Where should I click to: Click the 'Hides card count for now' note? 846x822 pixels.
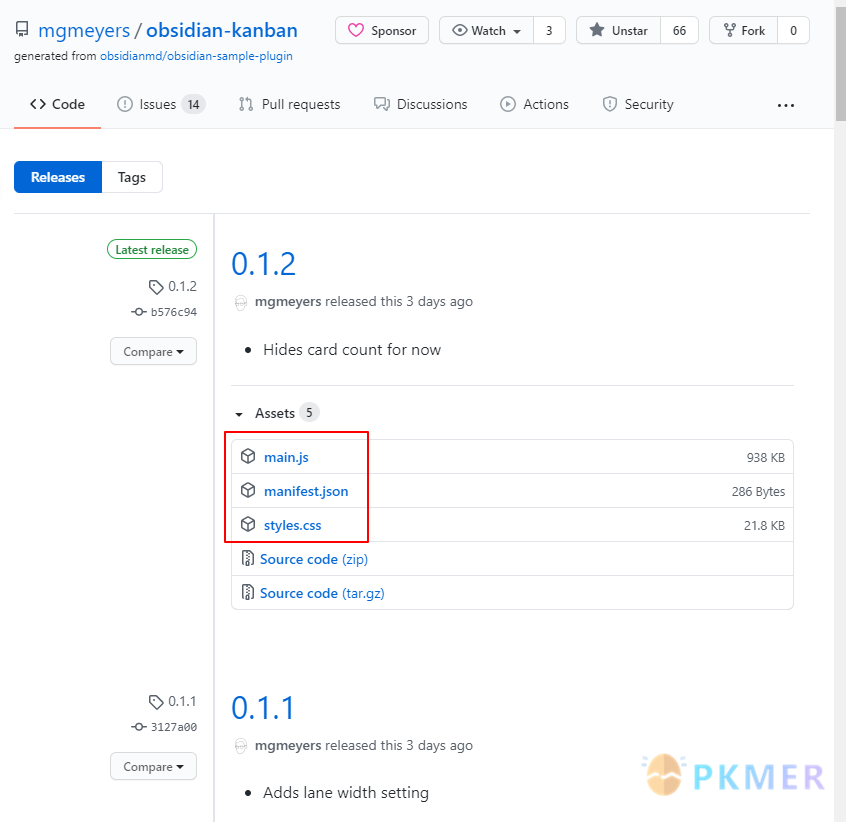point(352,350)
